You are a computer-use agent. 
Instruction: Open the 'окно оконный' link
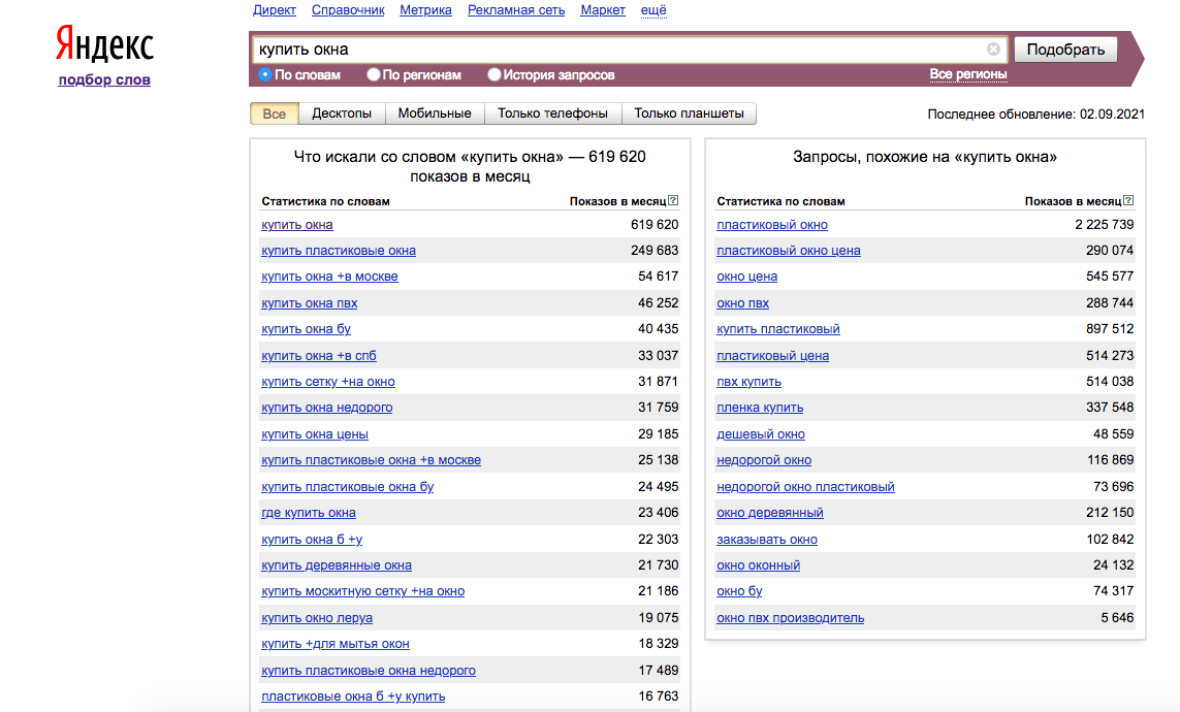[x=759, y=565]
